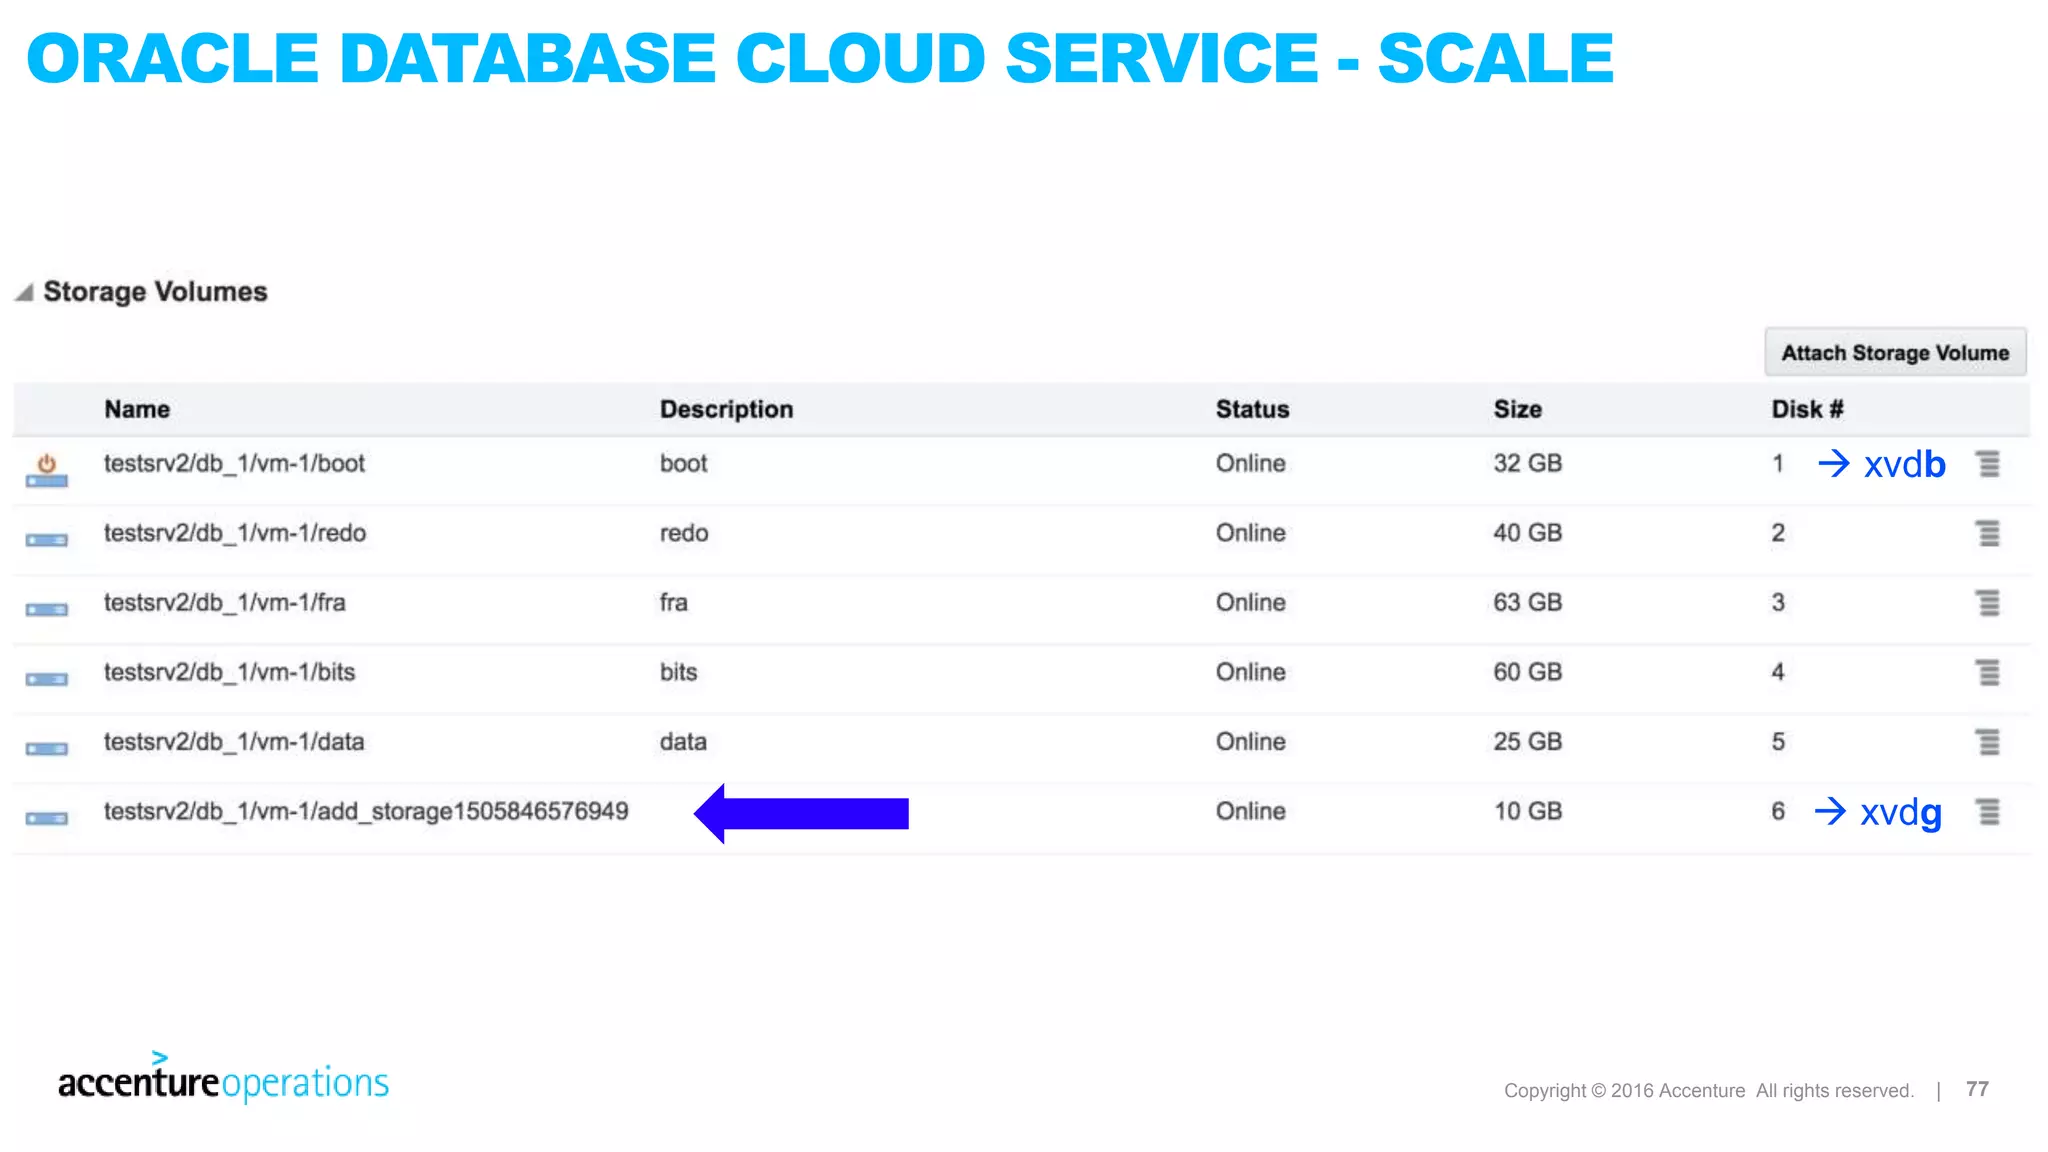2048x1152 pixels.
Task: Select testsrv2/db_1/vm-1/redo volume name
Action: coord(235,533)
